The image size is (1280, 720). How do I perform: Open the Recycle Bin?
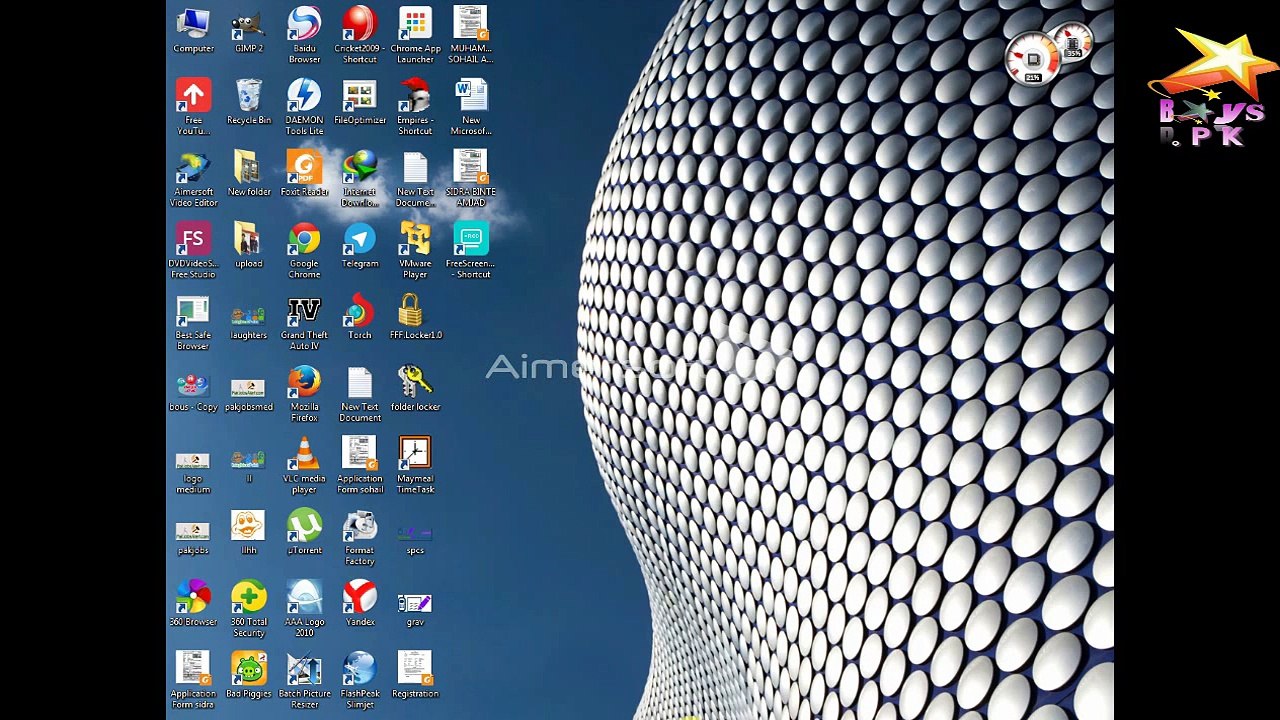248,102
